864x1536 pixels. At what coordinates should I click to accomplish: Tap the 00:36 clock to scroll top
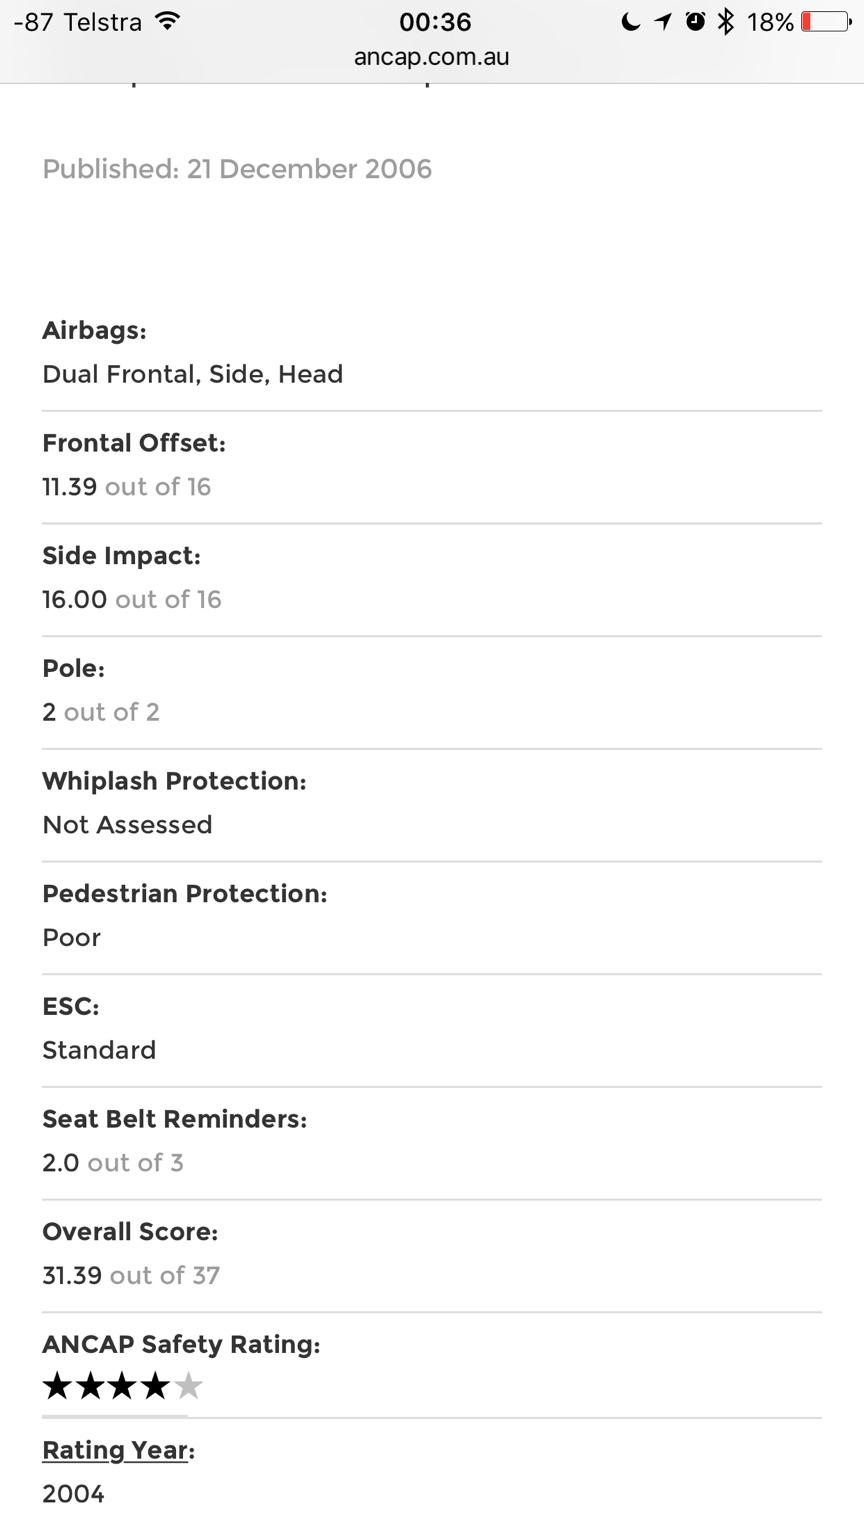[435, 22]
